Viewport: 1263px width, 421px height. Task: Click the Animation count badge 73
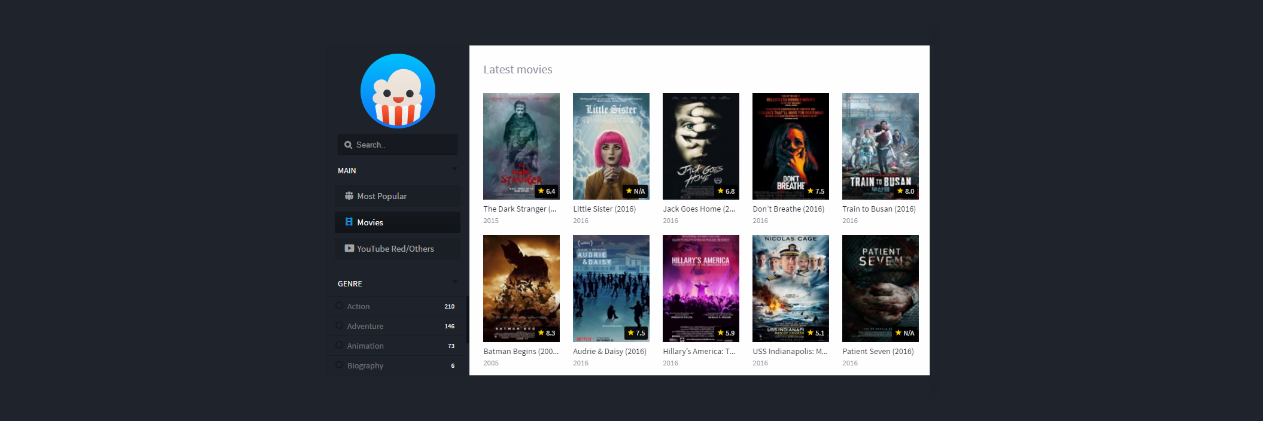(451, 346)
